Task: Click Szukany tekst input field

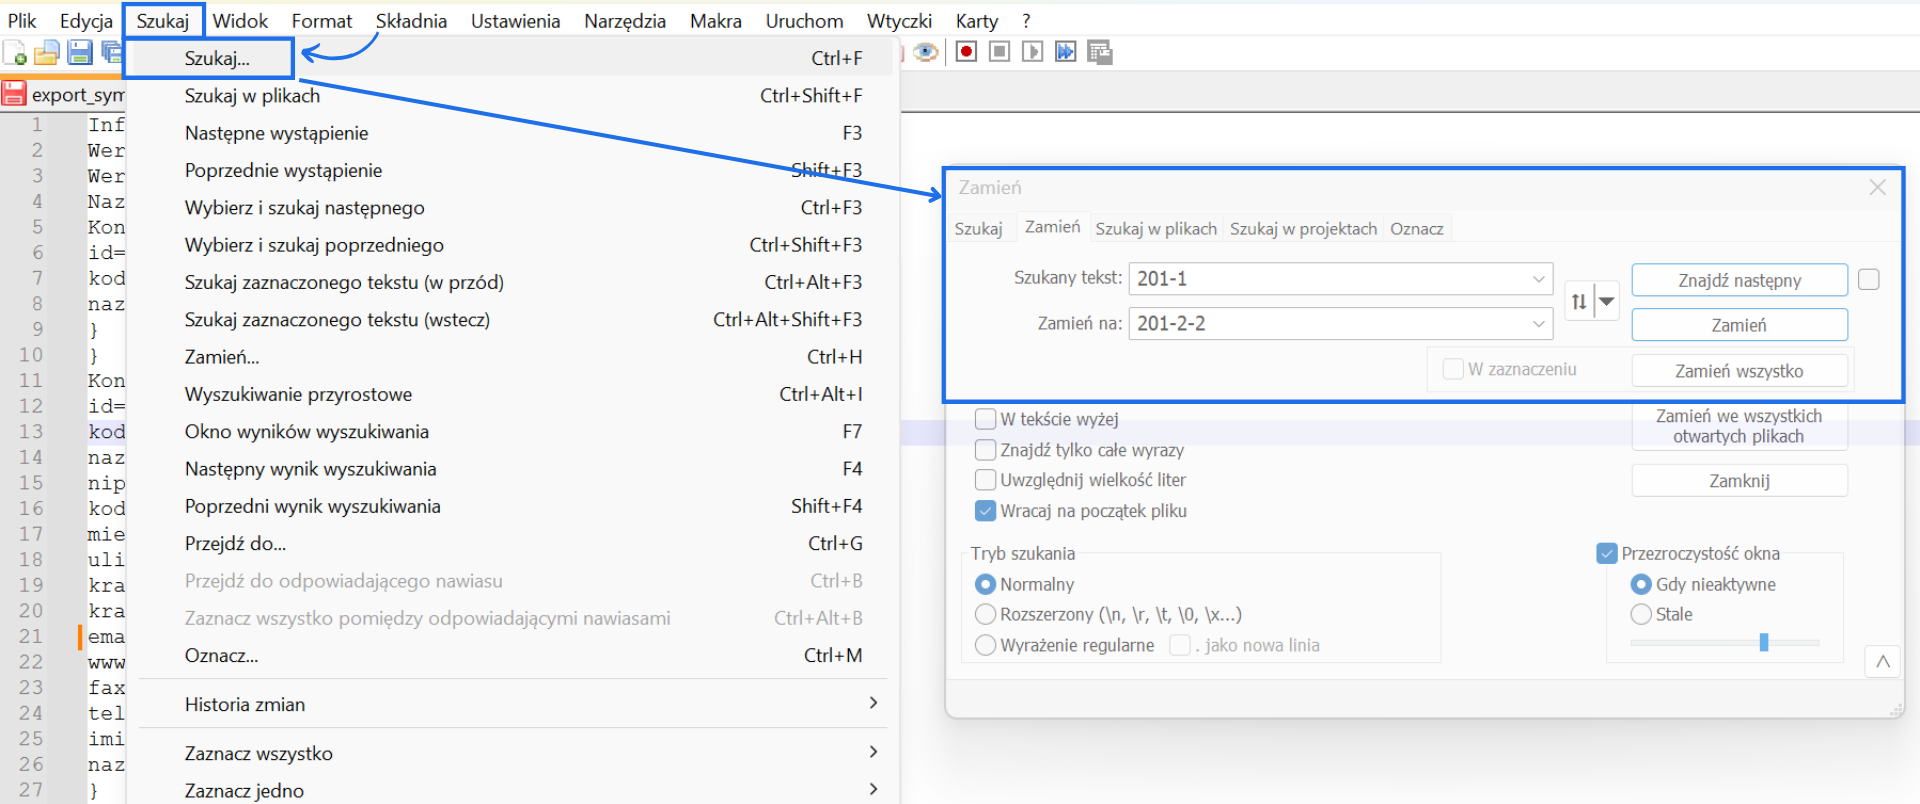Action: tap(1341, 279)
